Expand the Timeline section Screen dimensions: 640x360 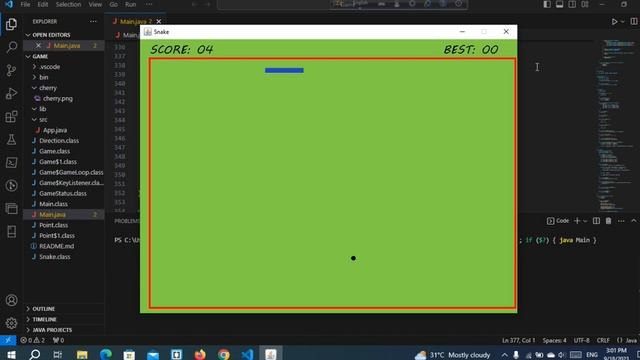tap(64, 320)
